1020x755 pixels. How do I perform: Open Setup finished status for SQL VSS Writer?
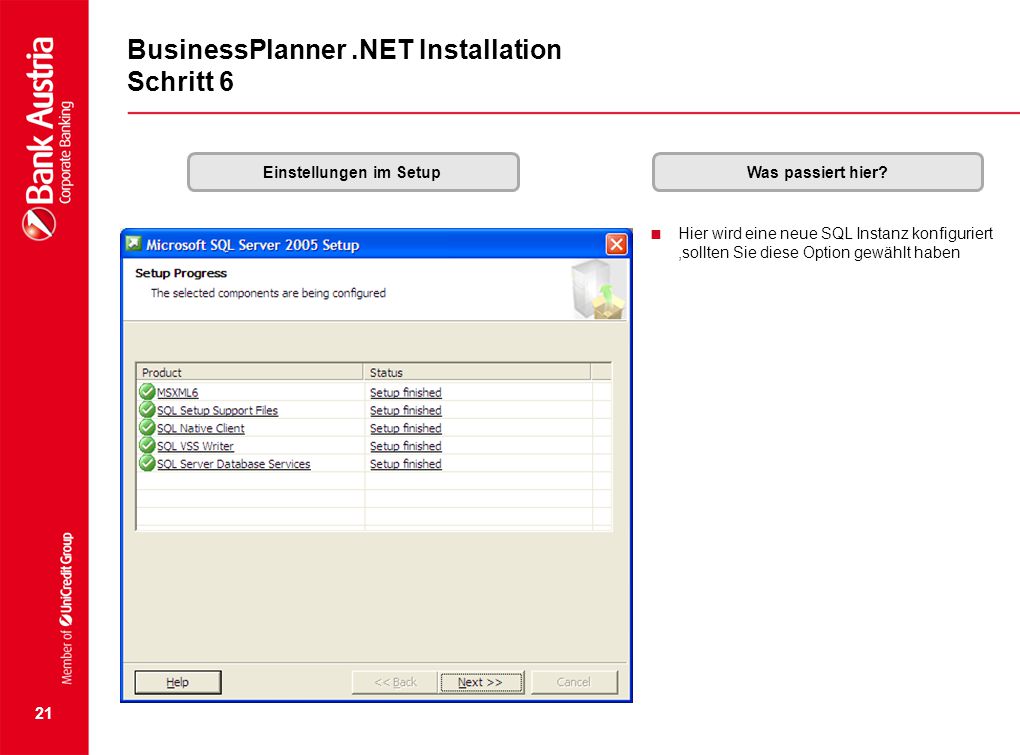point(406,446)
